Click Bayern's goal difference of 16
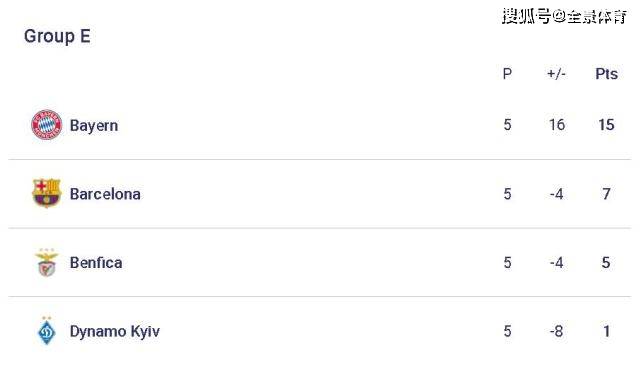 click(x=557, y=125)
